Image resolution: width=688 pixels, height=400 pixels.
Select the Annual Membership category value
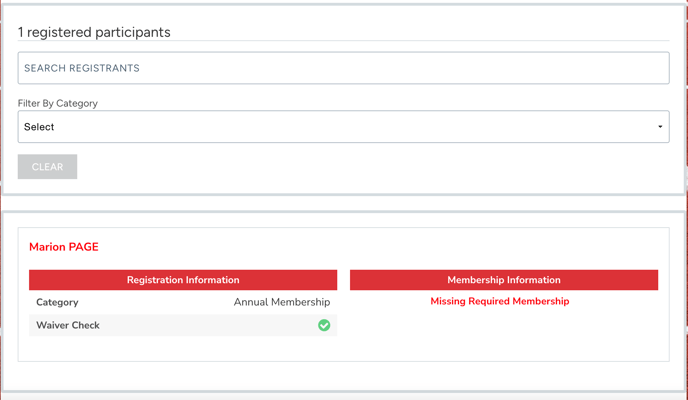click(282, 302)
